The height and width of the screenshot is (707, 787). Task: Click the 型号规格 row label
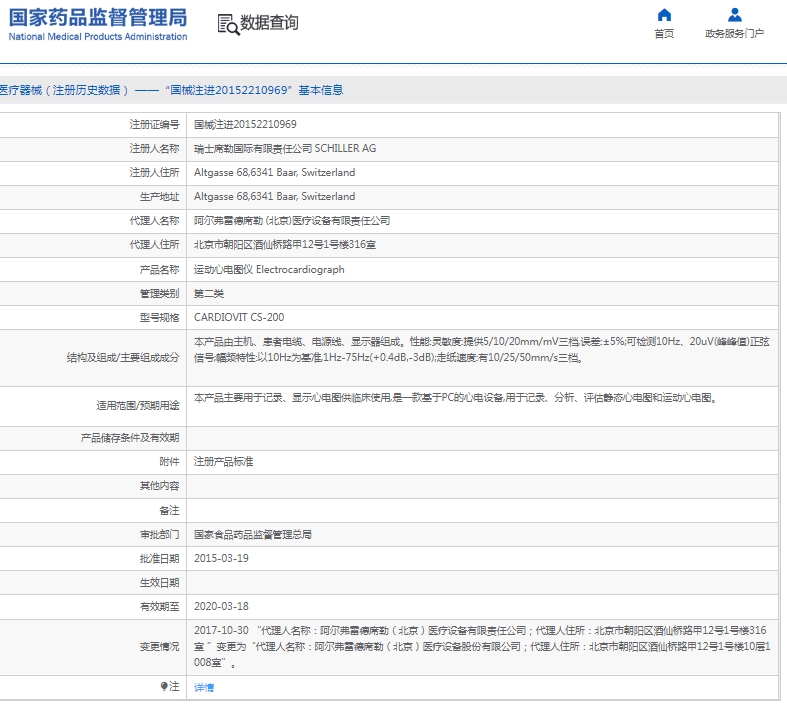point(159,318)
